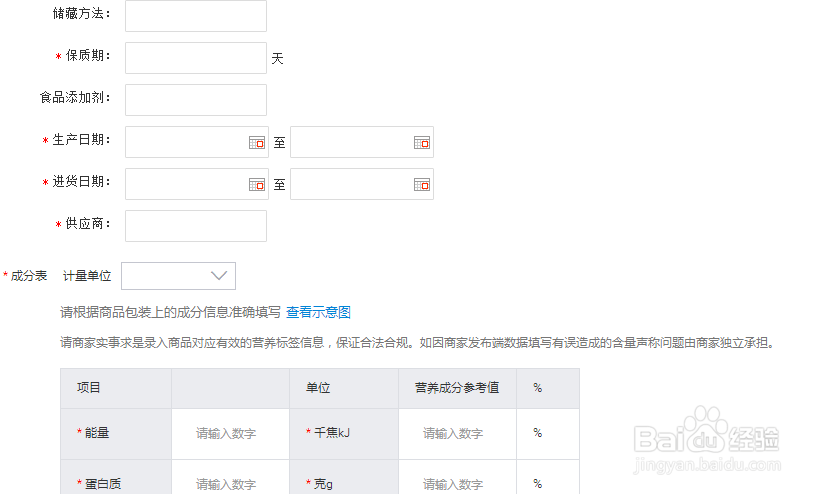Click the 储藏方法 input field
The height and width of the screenshot is (494, 826).
196,16
